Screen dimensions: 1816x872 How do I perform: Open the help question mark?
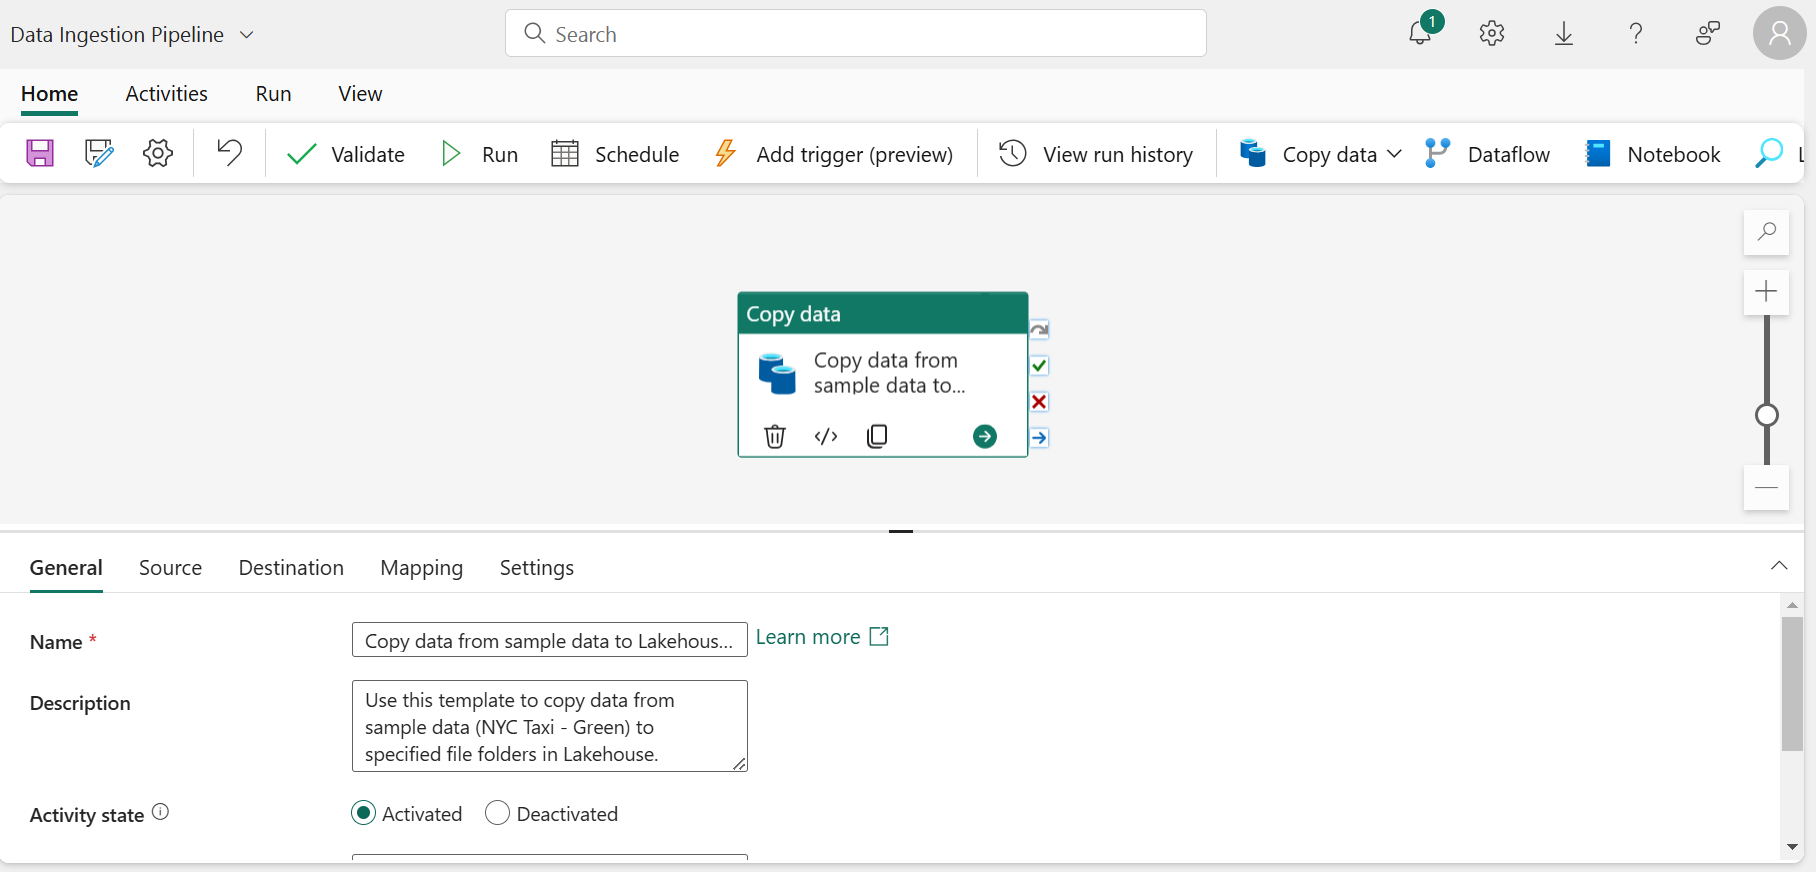[x=1636, y=33]
